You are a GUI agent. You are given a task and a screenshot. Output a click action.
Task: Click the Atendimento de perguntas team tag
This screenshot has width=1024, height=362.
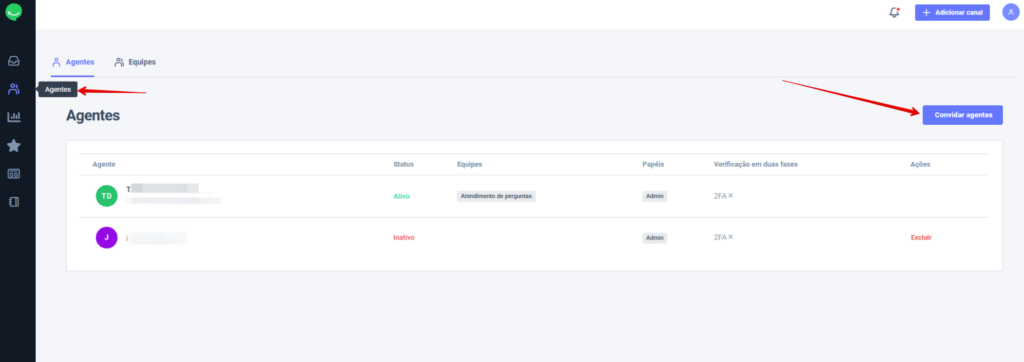click(496, 196)
